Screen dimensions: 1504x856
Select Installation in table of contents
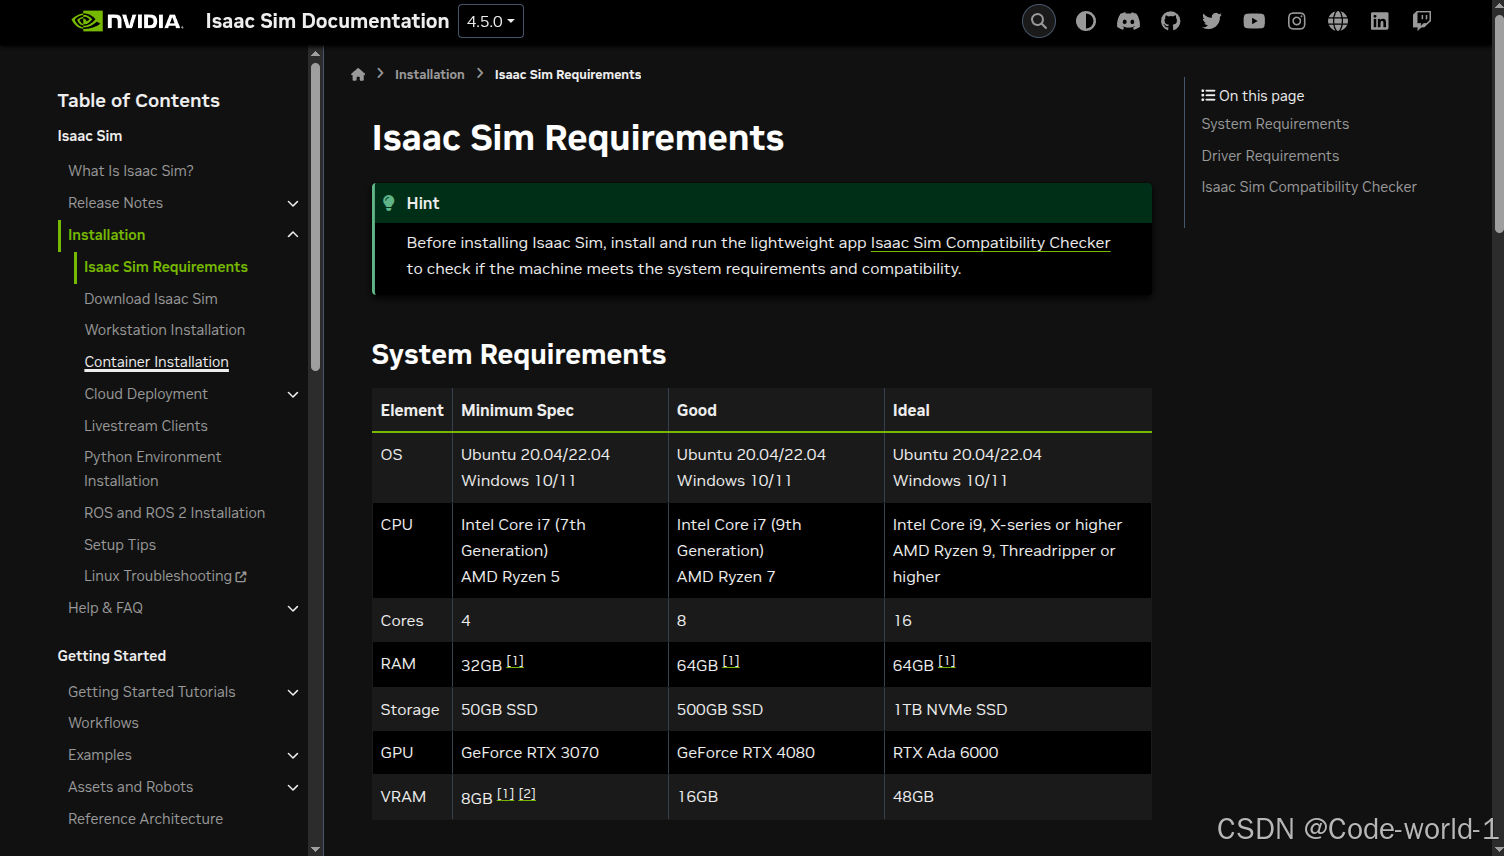[106, 235]
